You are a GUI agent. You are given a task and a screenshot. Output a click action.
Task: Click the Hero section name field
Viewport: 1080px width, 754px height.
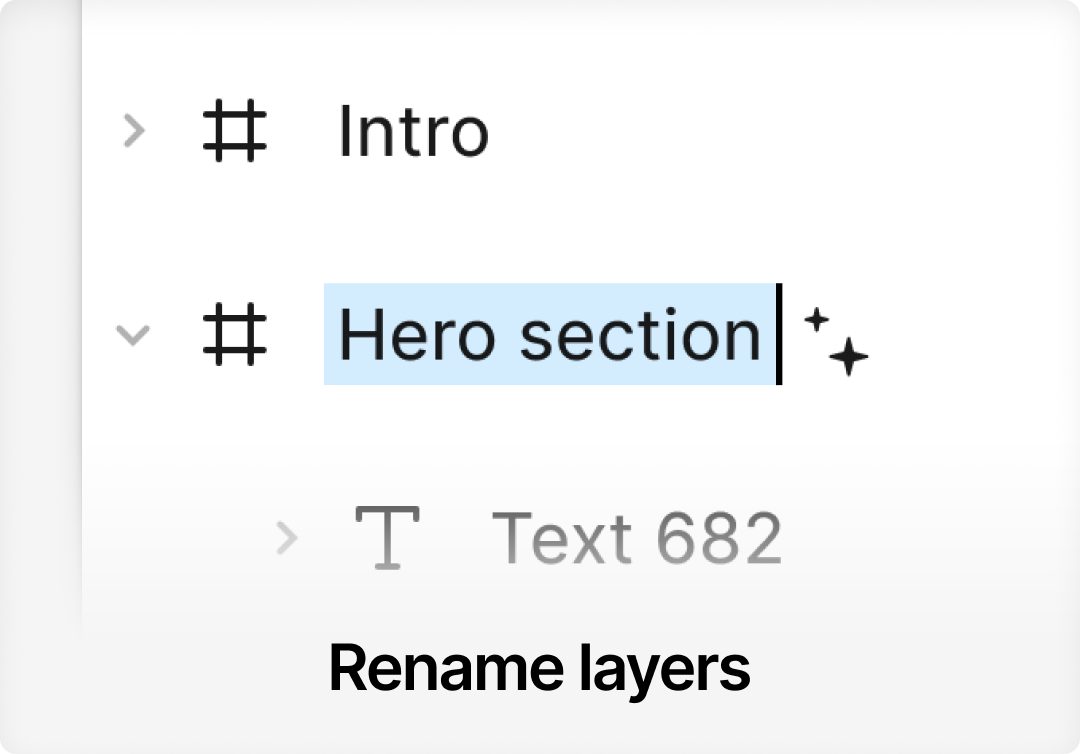(550, 334)
